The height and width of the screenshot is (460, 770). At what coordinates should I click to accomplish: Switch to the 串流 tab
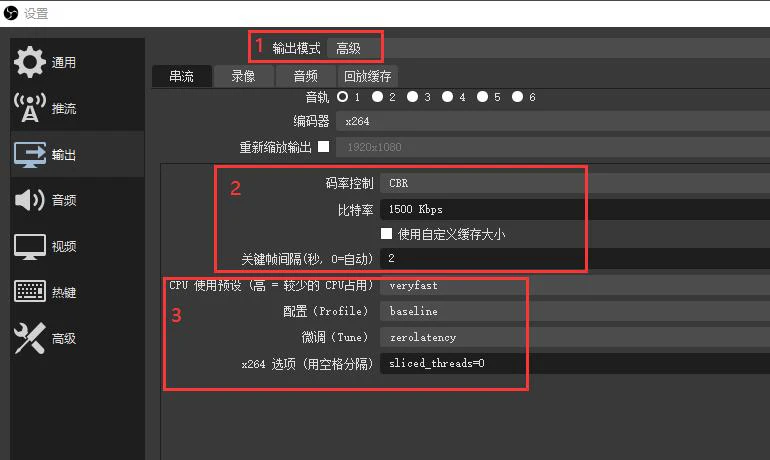point(182,76)
